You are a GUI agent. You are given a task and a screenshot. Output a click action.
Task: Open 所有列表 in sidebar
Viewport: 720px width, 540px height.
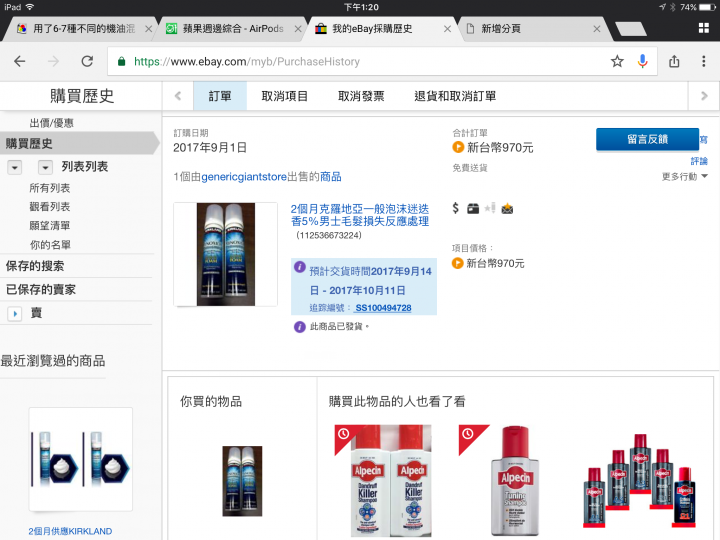(x=50, y=188)
